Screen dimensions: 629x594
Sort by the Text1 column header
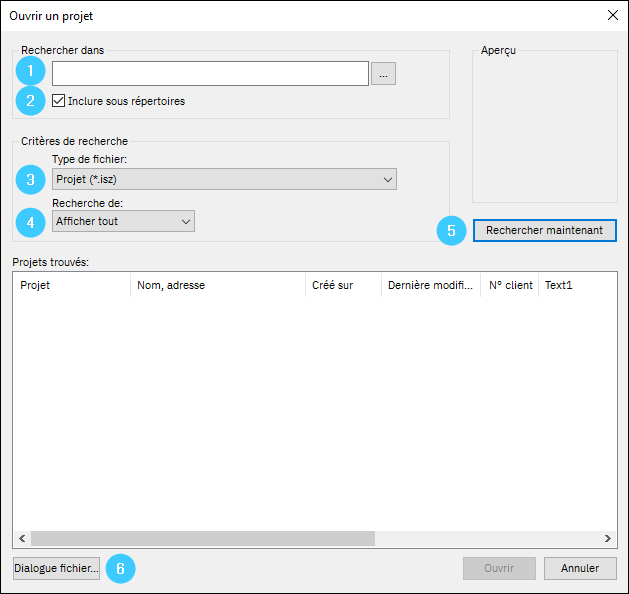(x=578, y=285)
